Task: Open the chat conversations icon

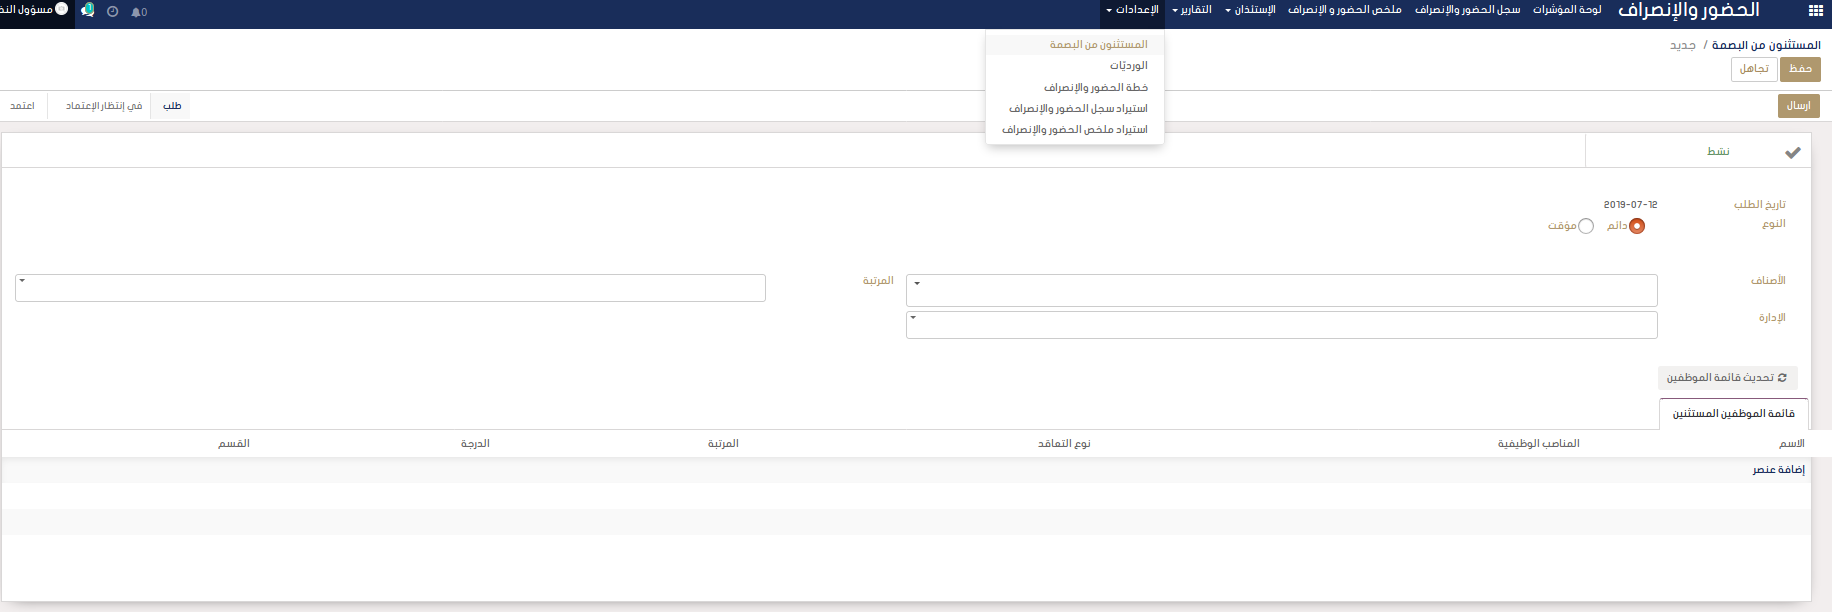Action: coord(88,11)
